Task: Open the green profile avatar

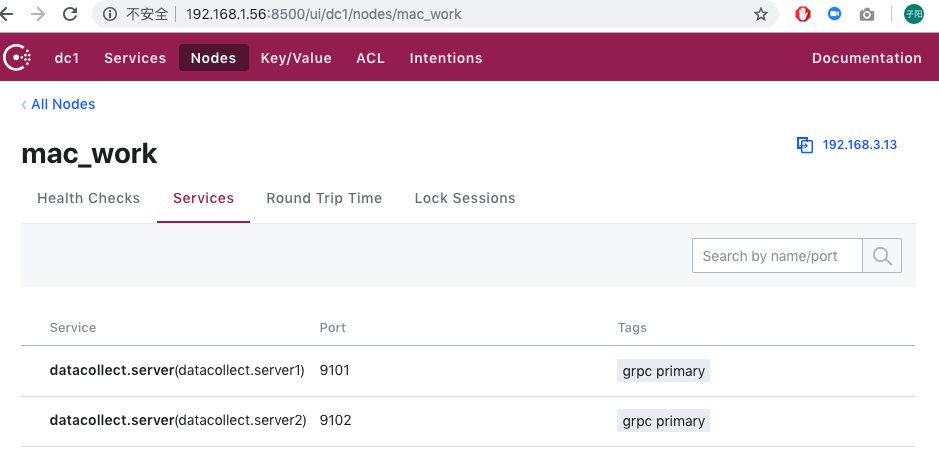Action: click(913, 14)
